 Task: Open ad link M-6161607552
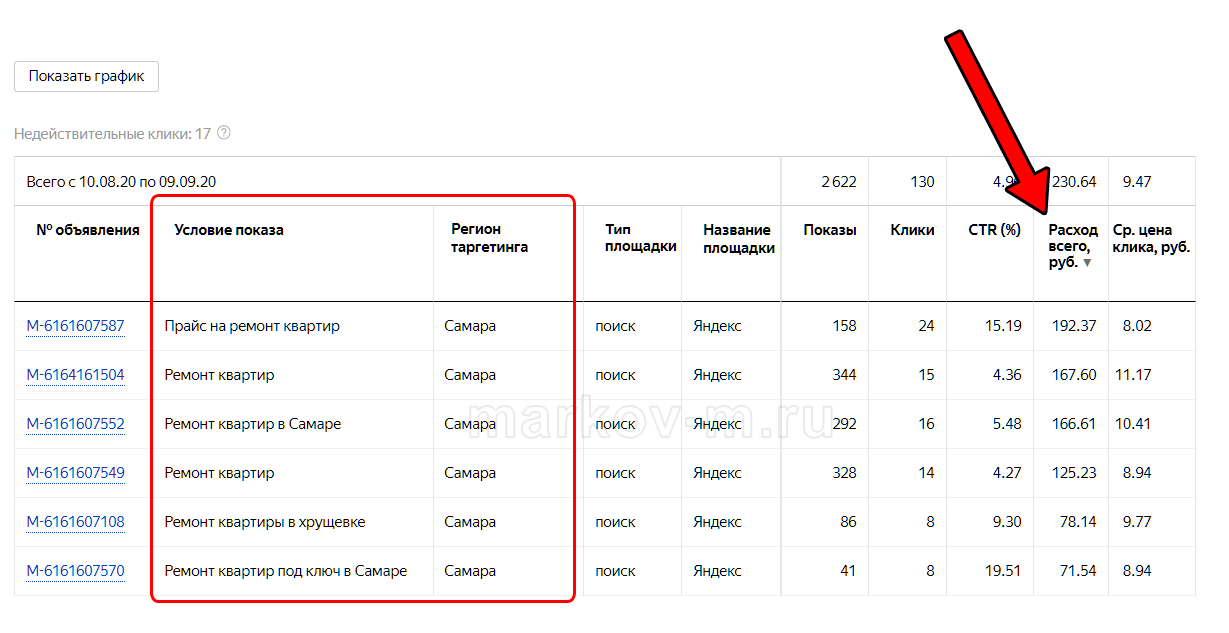75,424
